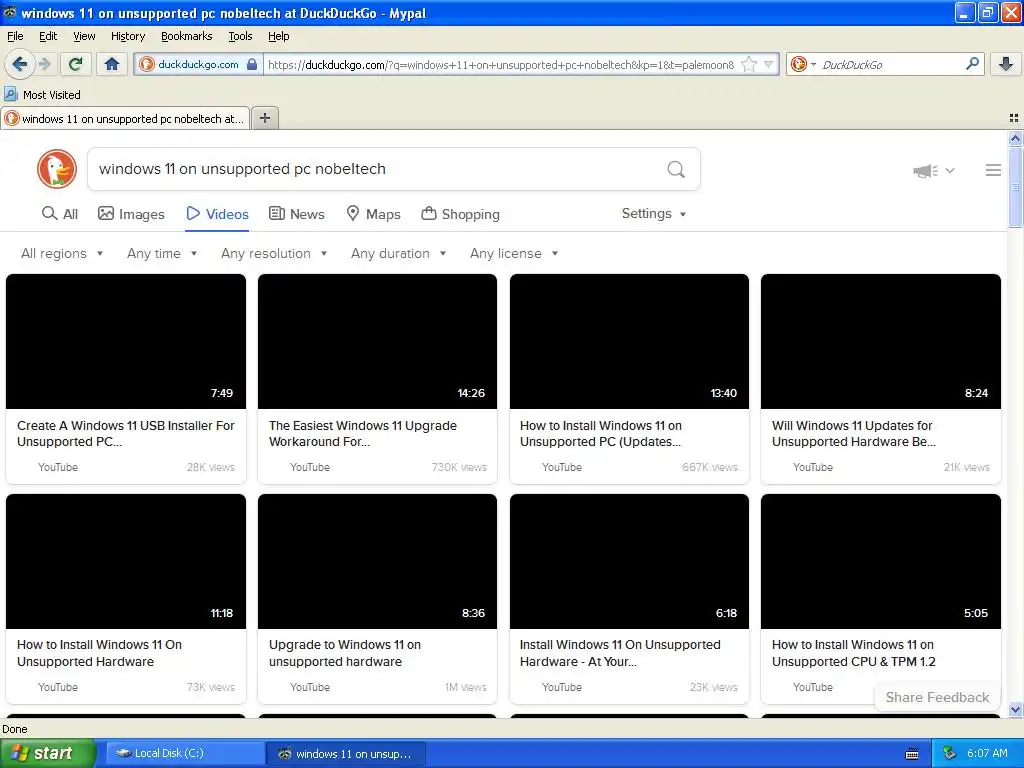Open the Shopping tab
Image resolution: width=1024 pixels, height=768 pixels.
460,214
